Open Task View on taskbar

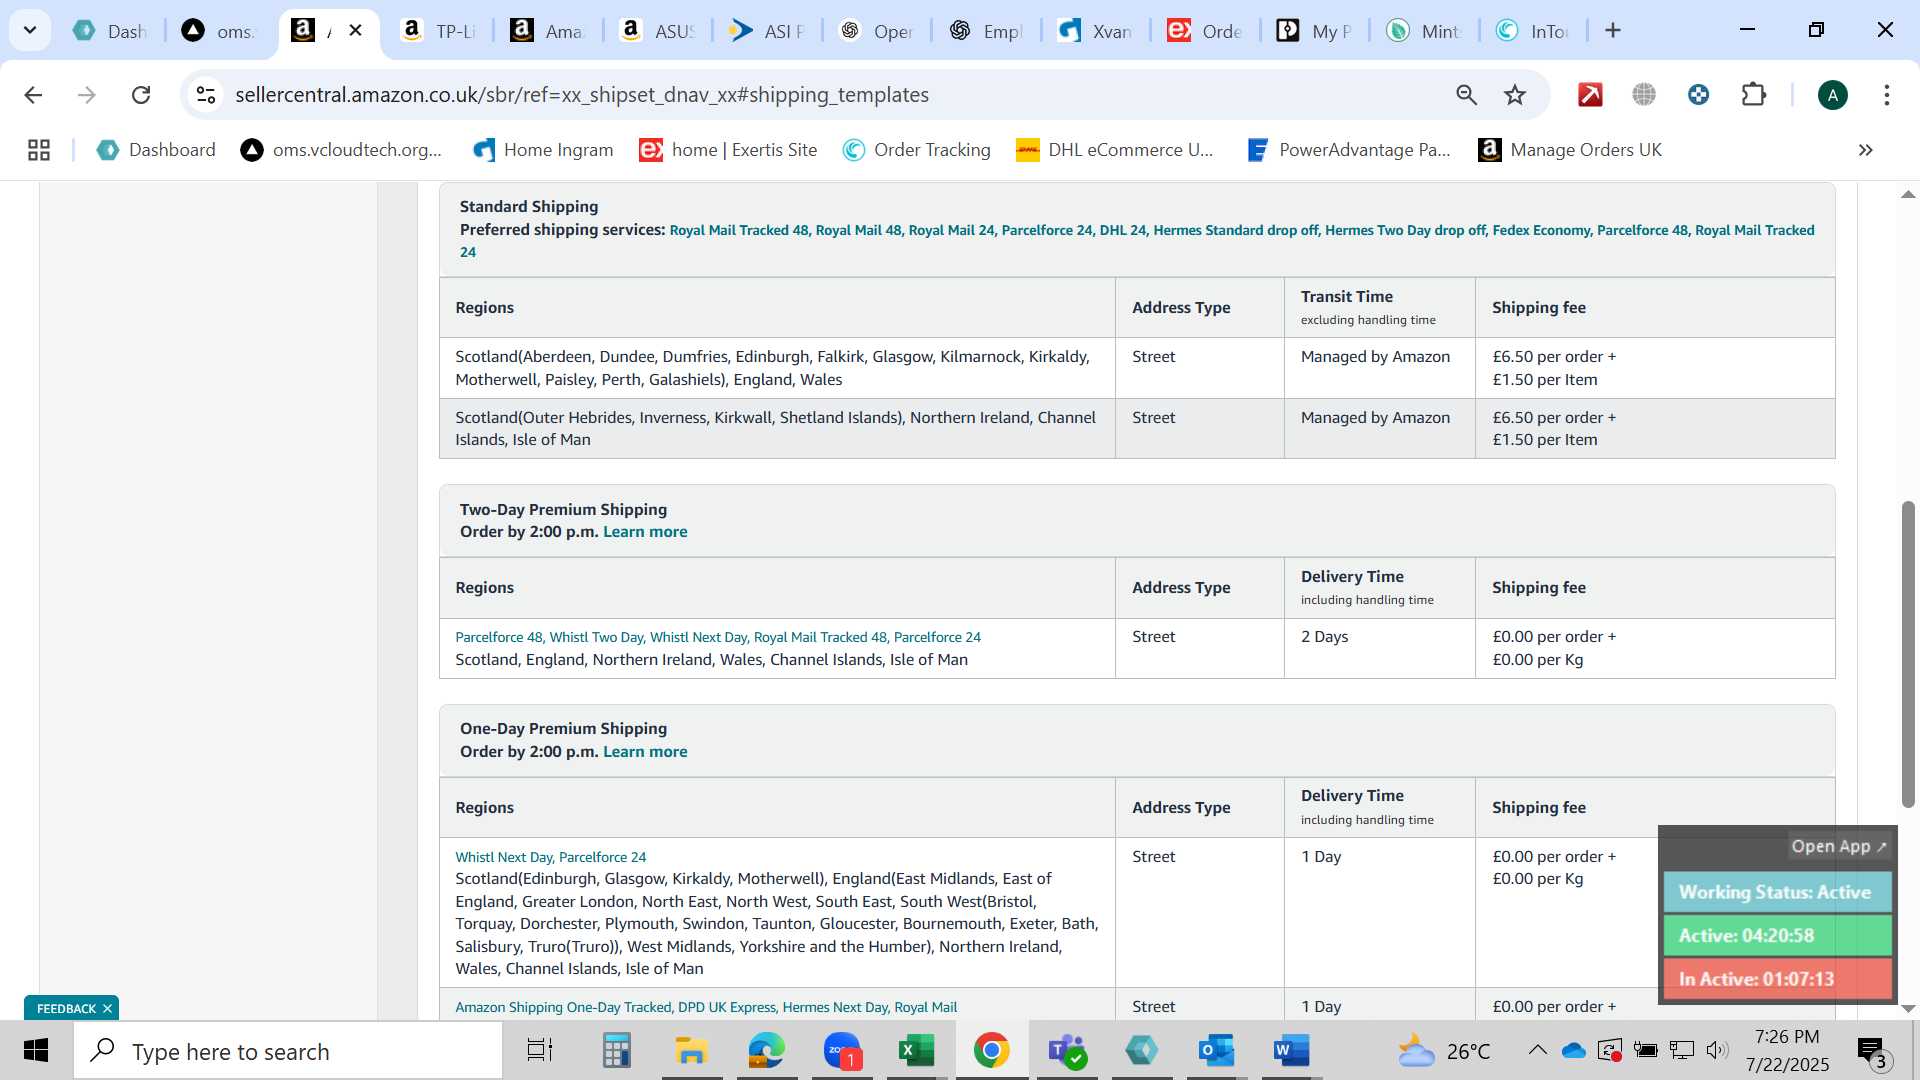pyautogui.click(x=540, y=1051)
